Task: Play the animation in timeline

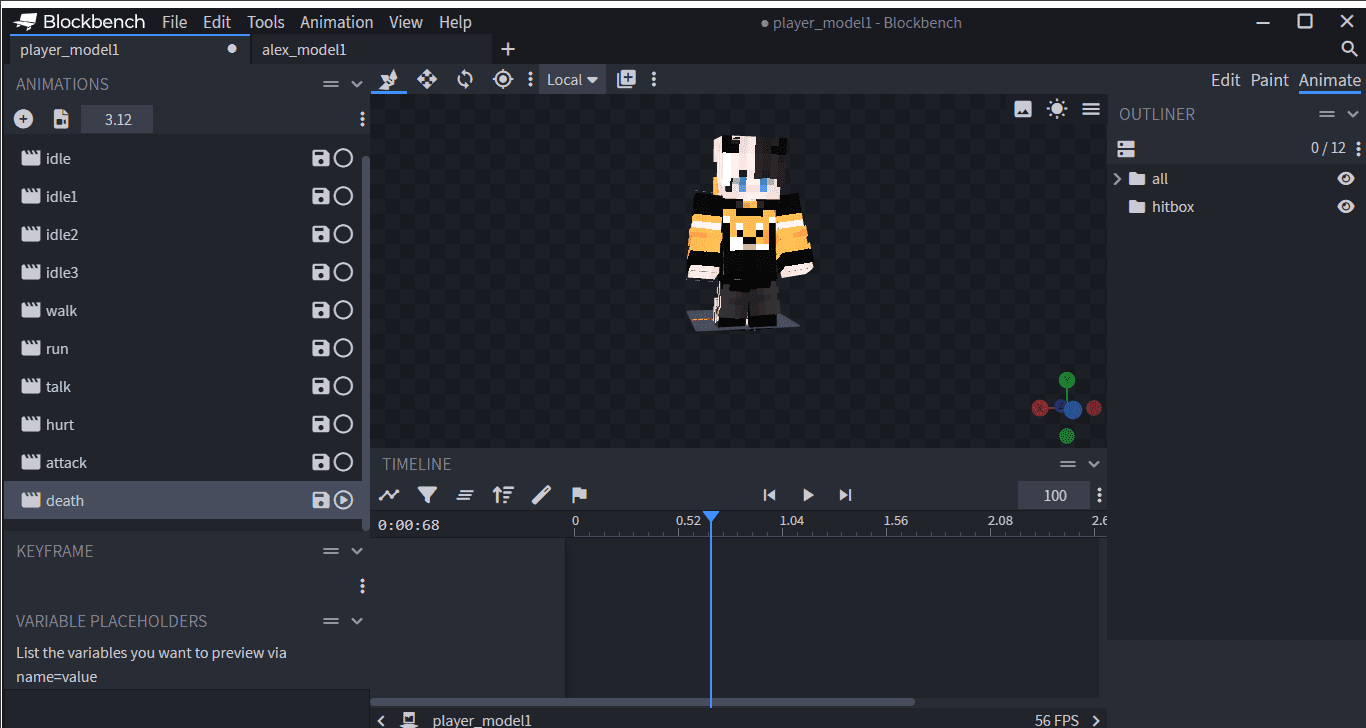Action: (x=808, y=495)
